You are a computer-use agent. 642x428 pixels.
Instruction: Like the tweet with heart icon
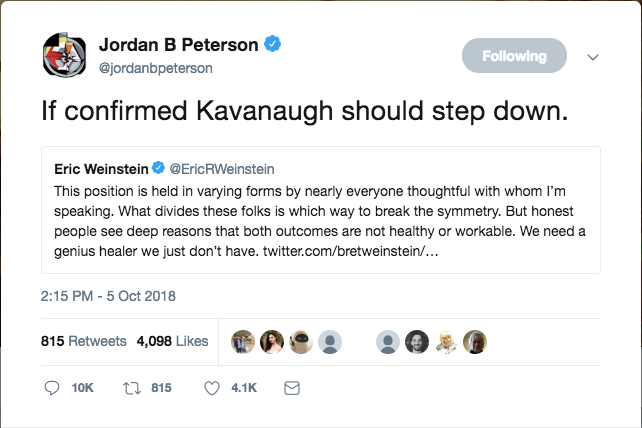tap(212, 388)
